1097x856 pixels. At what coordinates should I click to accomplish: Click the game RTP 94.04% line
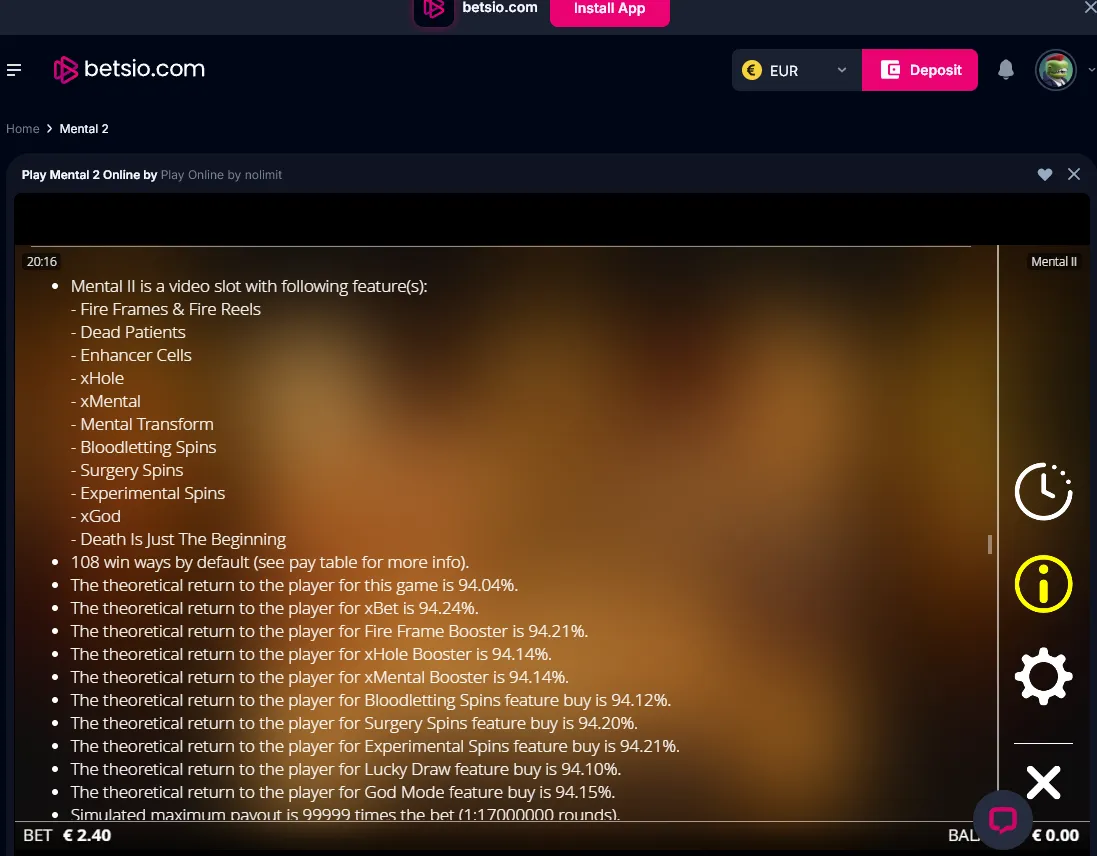click(295, 585)
